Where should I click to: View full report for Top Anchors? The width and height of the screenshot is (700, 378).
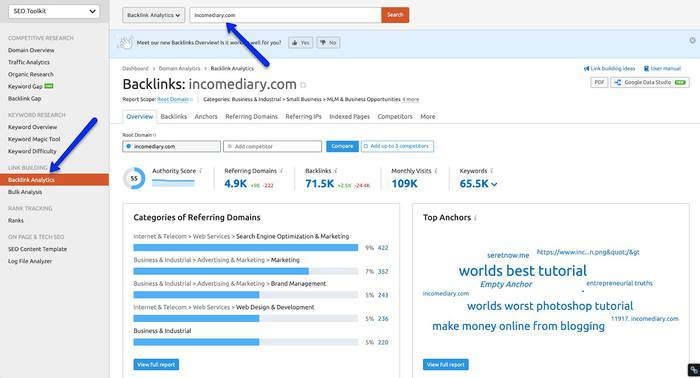(x=446, y=365)
